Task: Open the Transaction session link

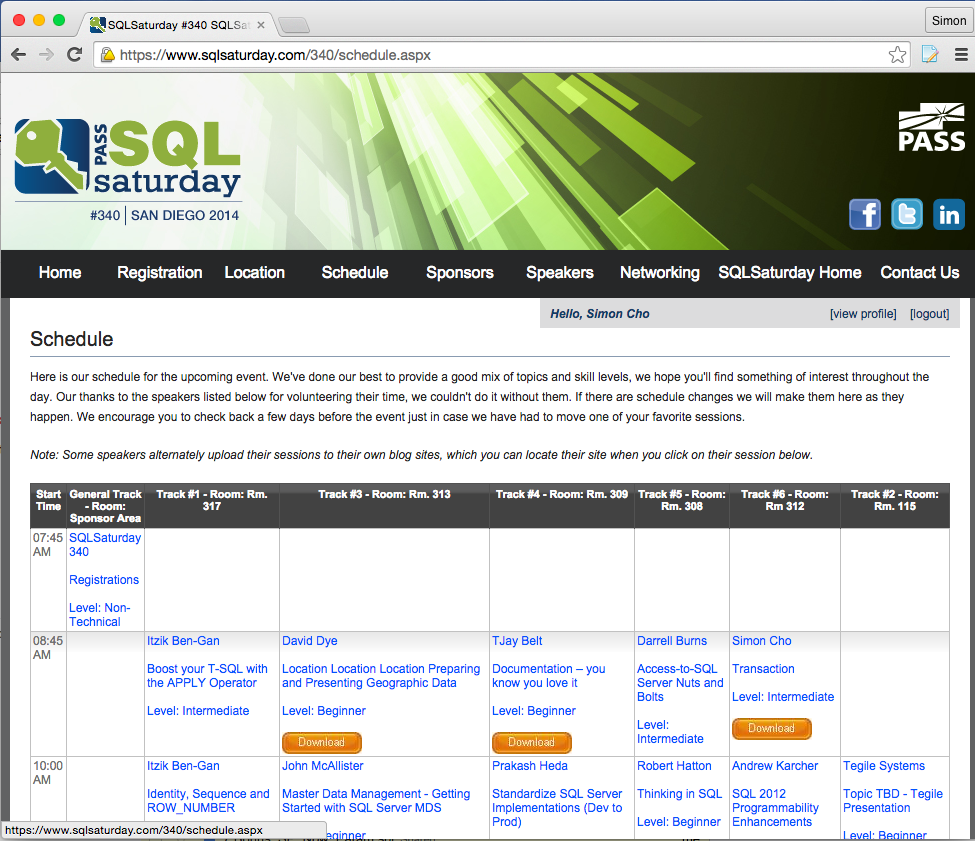Action: [x=763, y=669]
